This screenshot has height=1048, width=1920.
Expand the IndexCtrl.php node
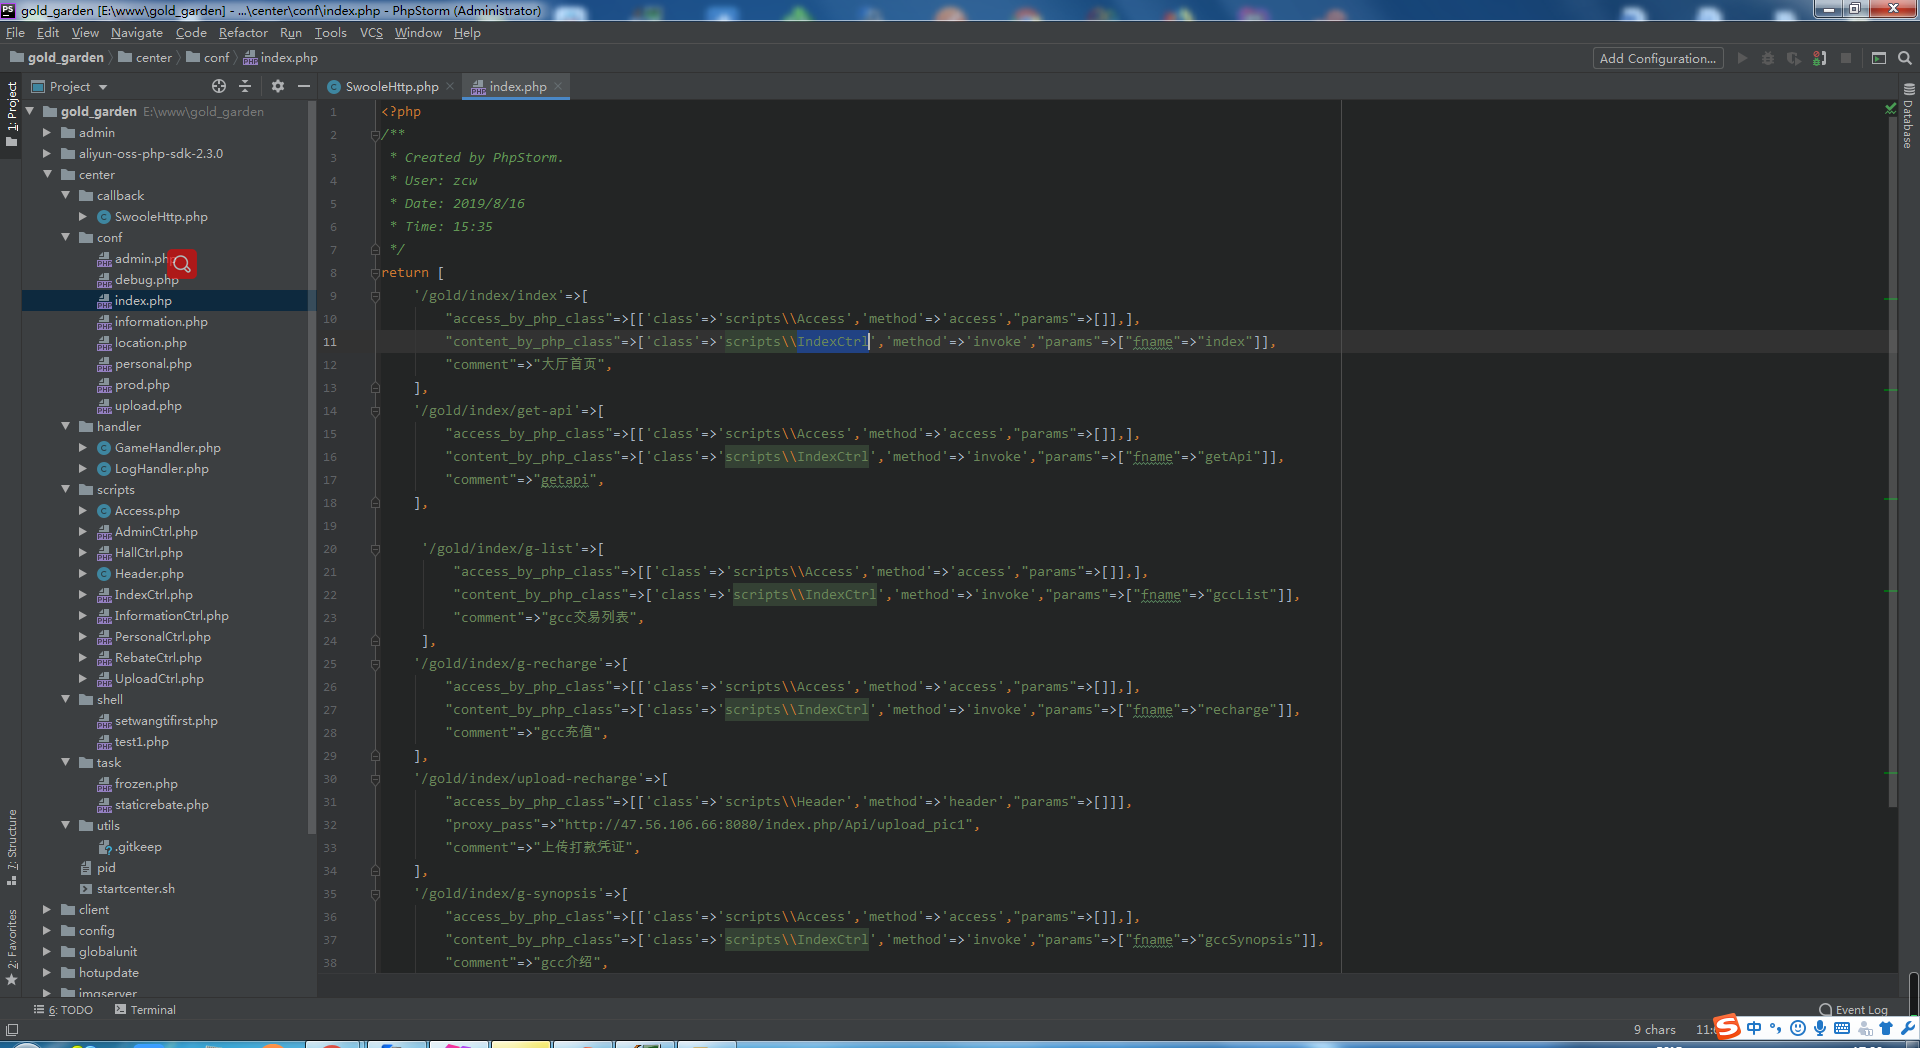point(83,594)
